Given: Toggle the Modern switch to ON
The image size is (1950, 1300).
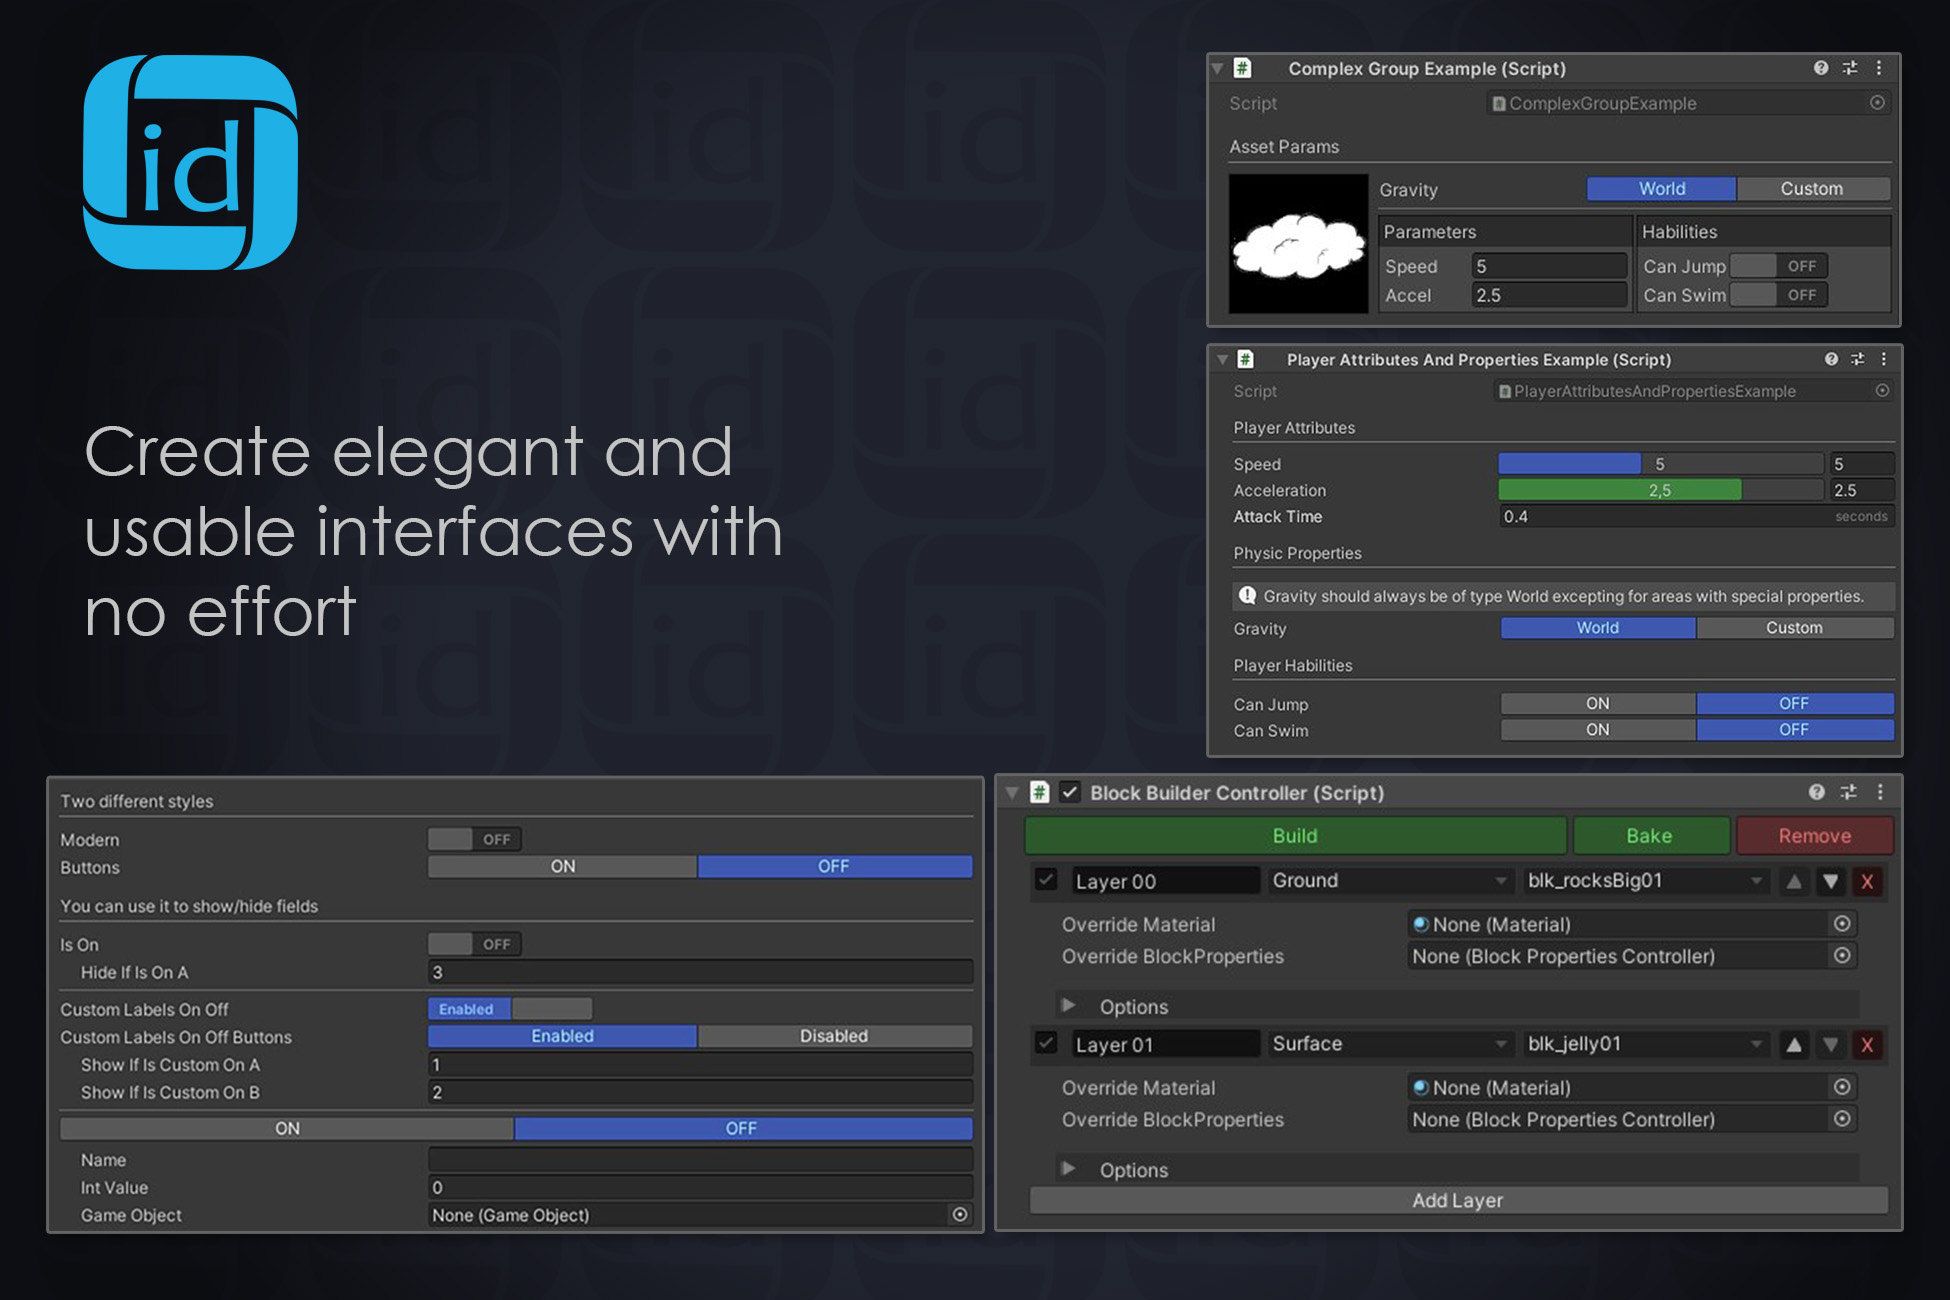Looking at the screenshot, I should coord(474,839).
